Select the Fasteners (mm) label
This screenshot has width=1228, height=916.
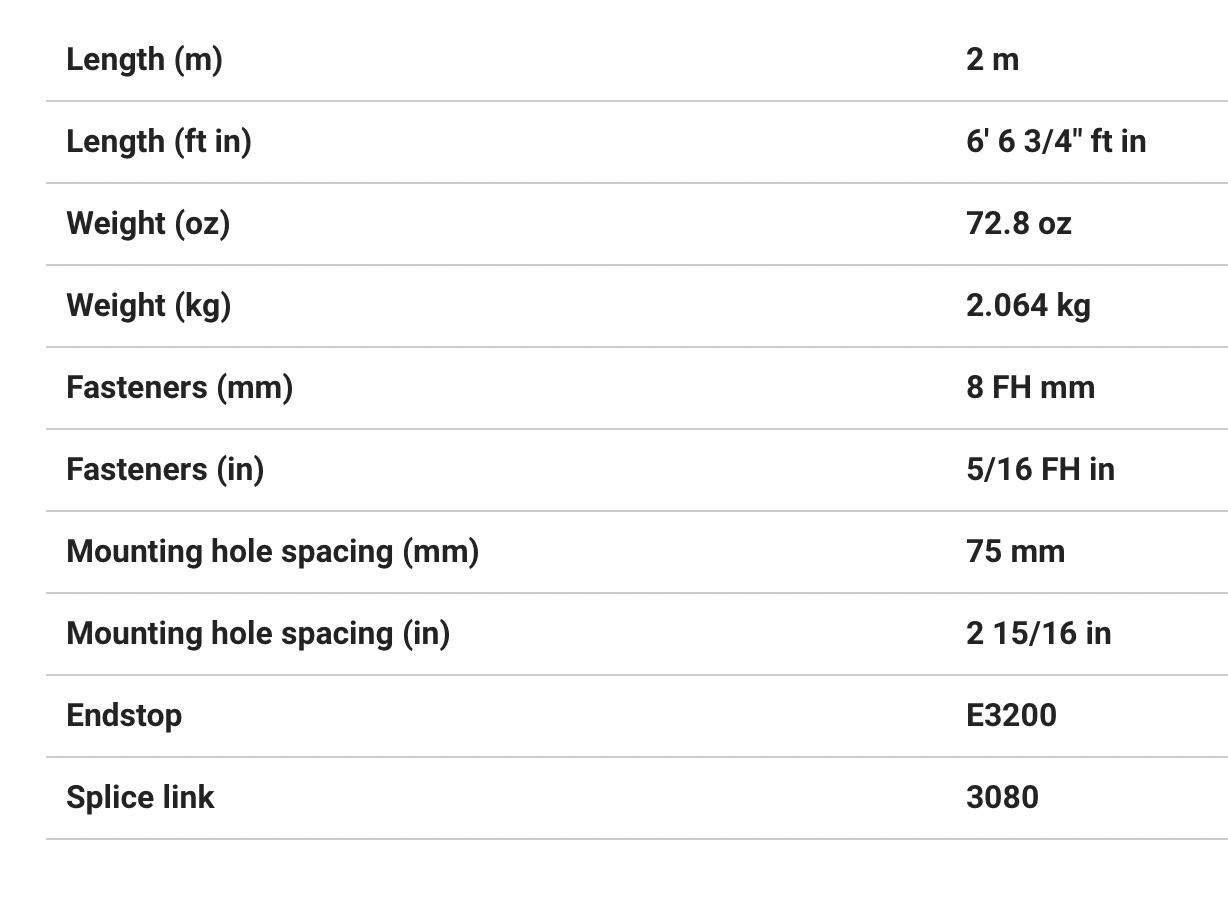[179, 388]
